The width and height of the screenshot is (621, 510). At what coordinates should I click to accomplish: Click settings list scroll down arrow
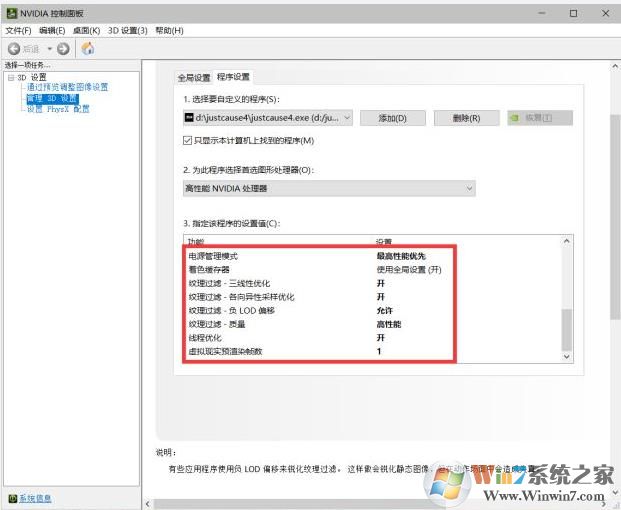coord(567,356)
